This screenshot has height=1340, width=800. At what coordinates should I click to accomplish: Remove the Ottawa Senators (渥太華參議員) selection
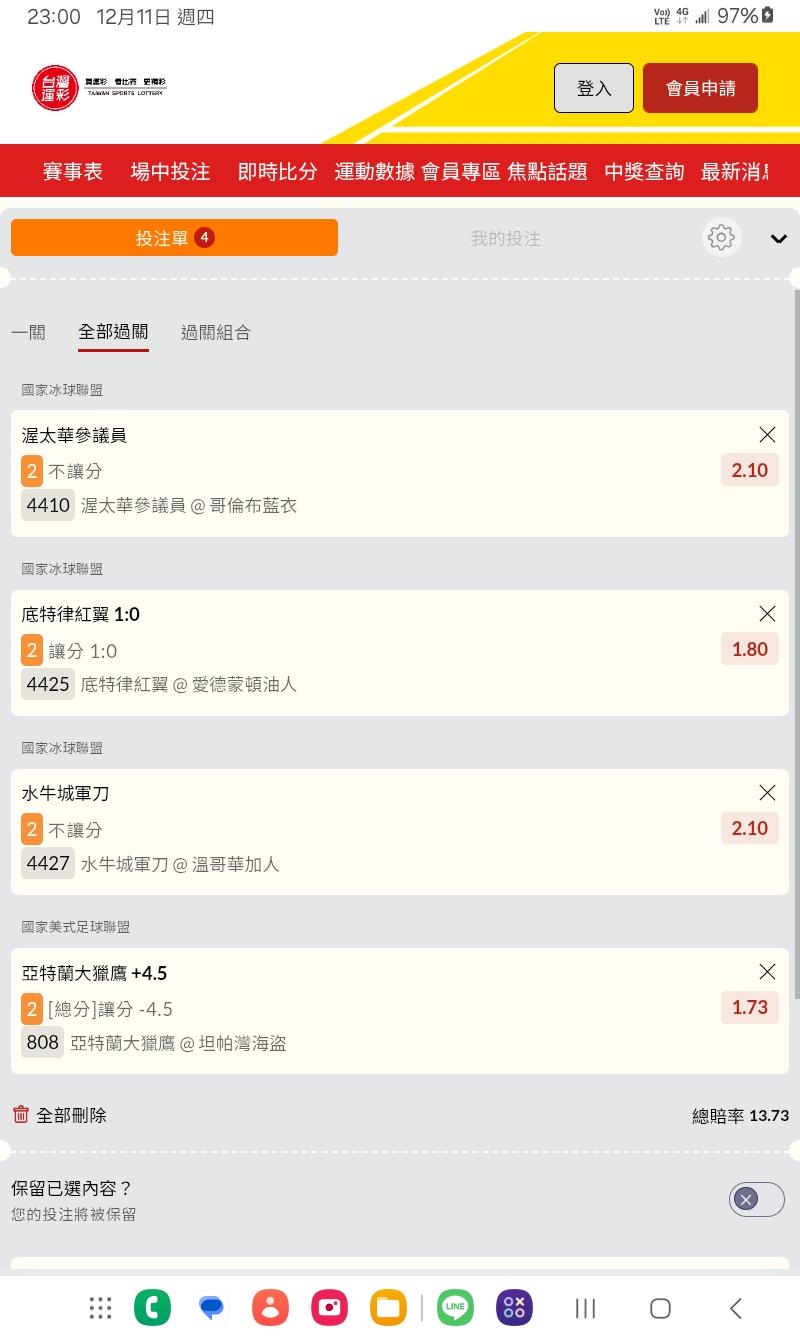(767, 435)
